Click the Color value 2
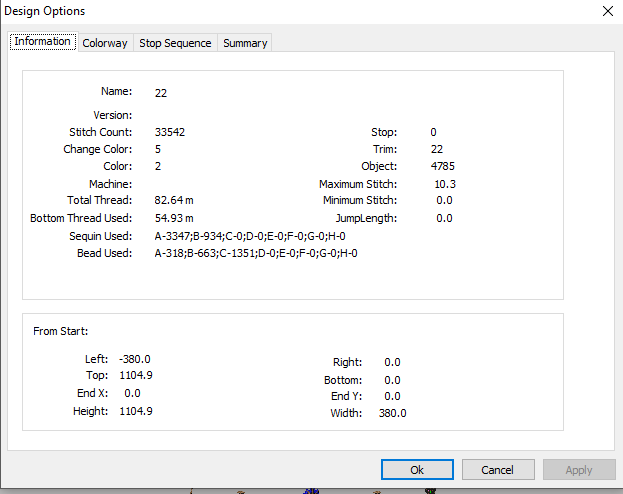Image resolution: width=623 pixels, height=494 pixels. [x=158, y=166]
